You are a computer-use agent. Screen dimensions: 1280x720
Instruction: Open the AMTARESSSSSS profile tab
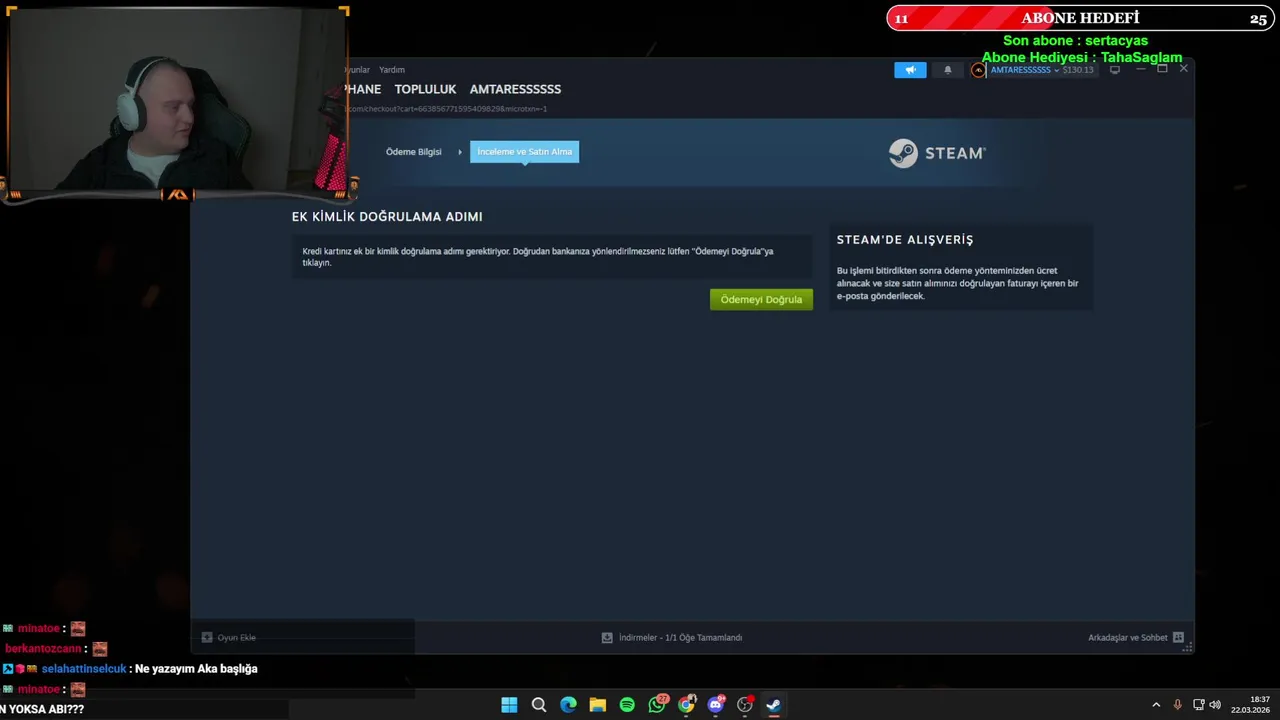[515, 89]
